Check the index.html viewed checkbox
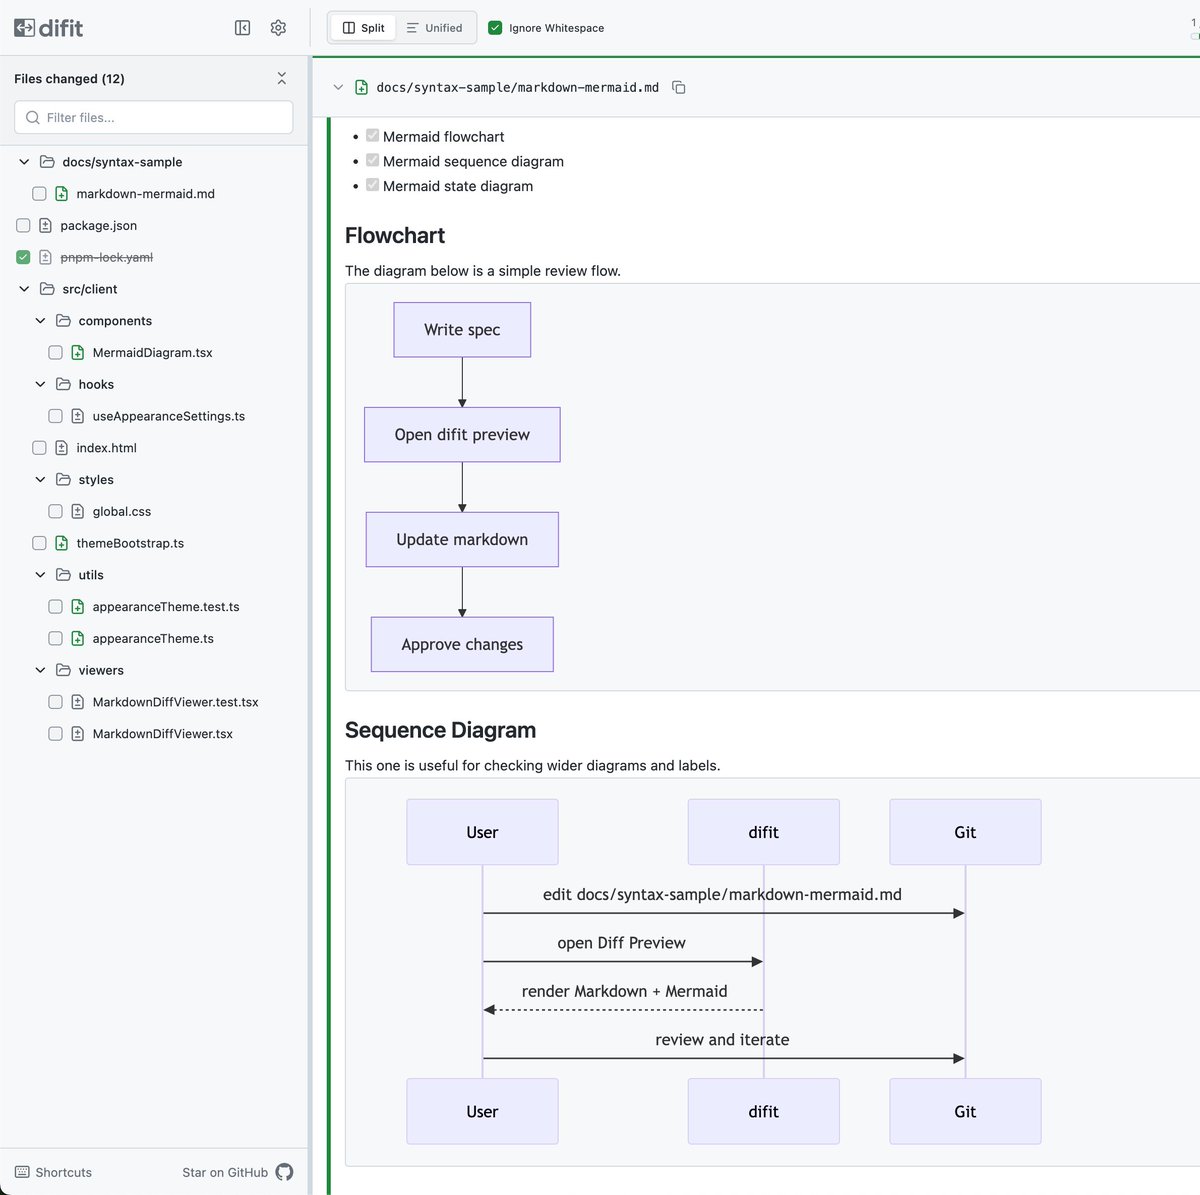The image size is (1200, 1195). (x=39, y=448)
